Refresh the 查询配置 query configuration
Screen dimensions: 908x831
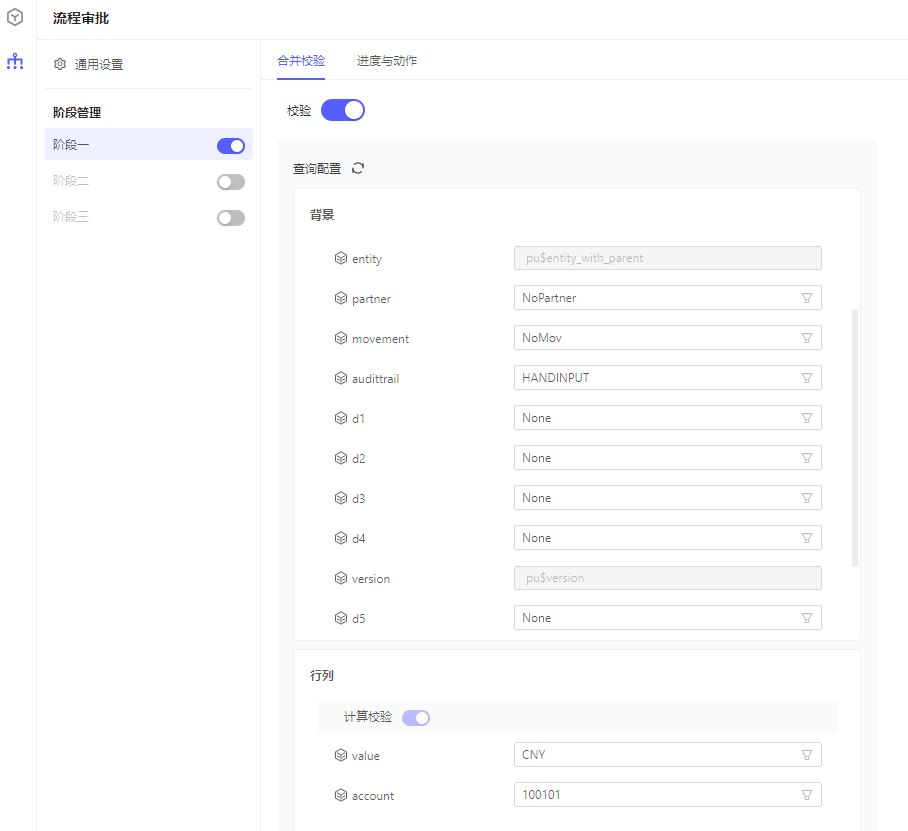point(358,168)
